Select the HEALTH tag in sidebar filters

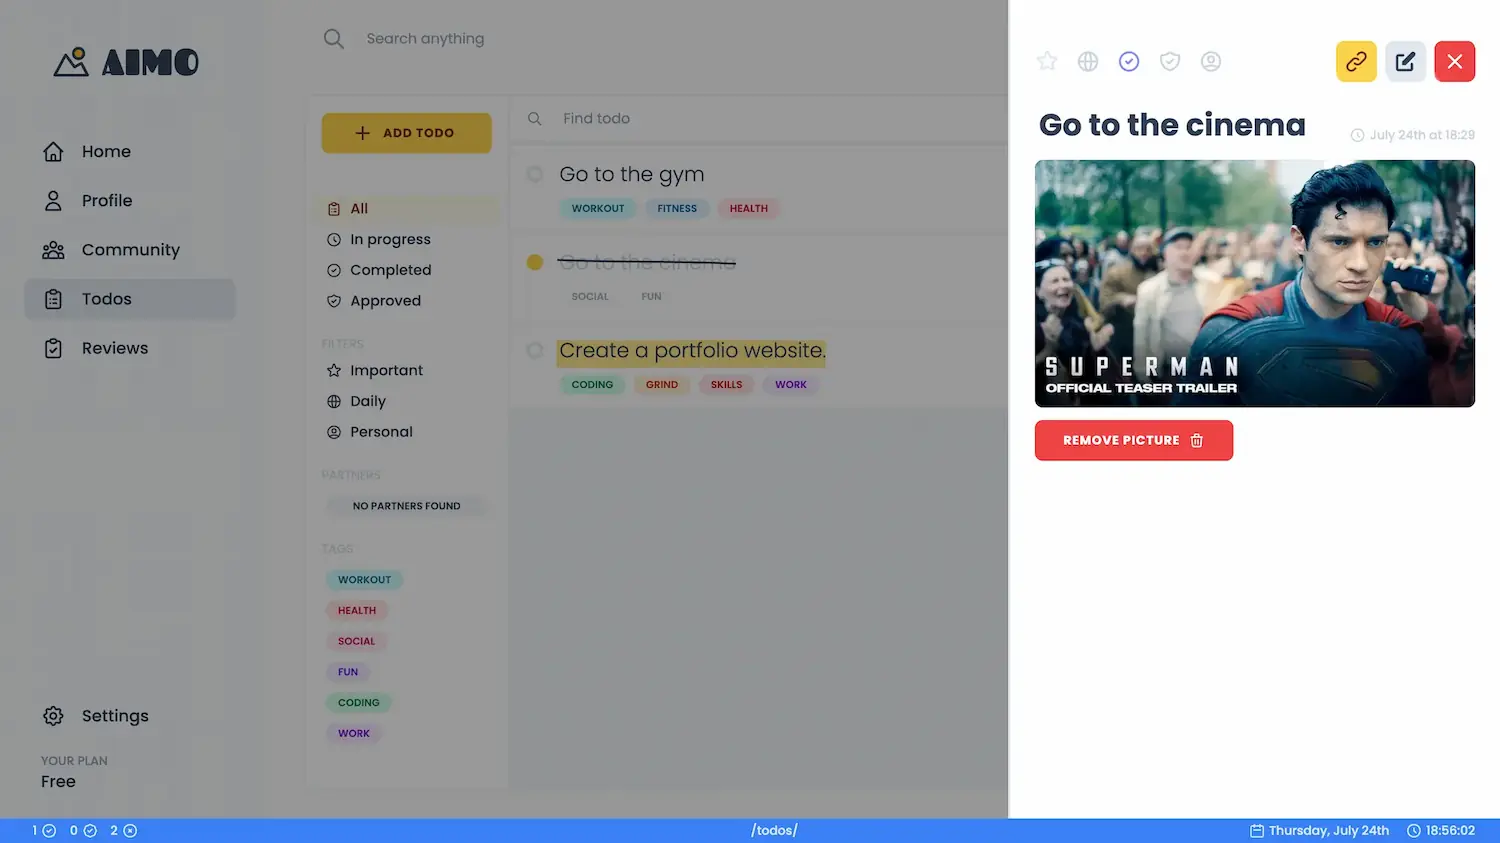pos(357,610)
